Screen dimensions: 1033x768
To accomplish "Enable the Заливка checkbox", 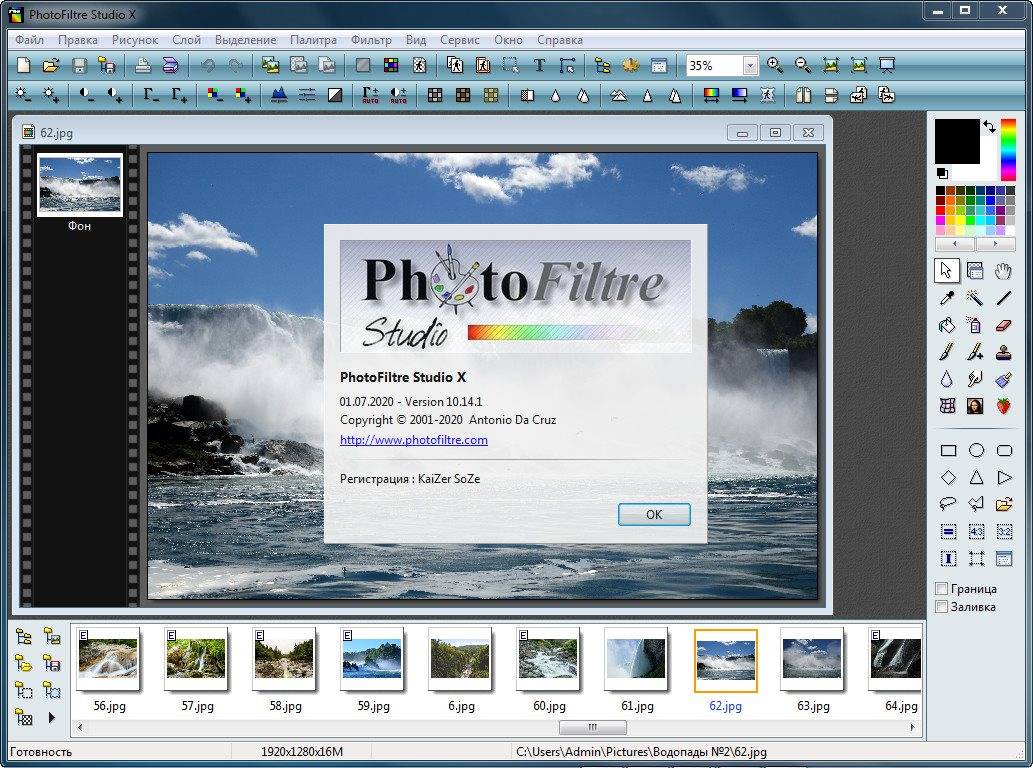I will point(942,607).
